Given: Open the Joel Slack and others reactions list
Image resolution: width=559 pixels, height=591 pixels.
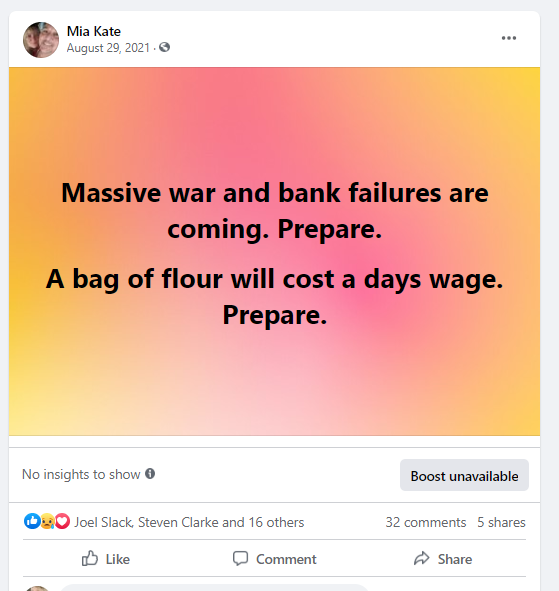Looking at the screenshot, I should coord(189,522).
